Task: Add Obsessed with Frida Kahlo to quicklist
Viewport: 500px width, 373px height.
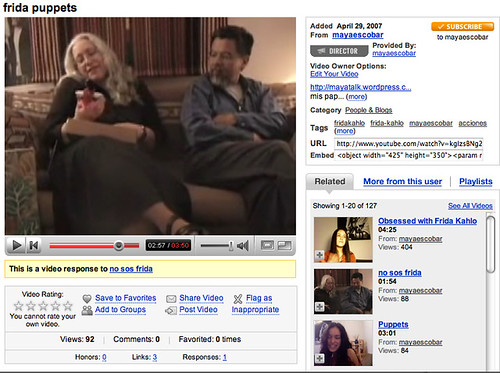Action: coord(319,255)
